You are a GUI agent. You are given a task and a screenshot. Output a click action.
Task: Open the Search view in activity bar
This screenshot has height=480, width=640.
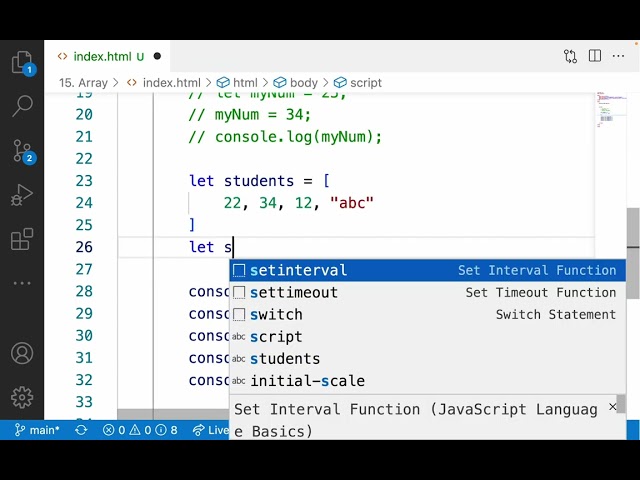coord(22,106)
